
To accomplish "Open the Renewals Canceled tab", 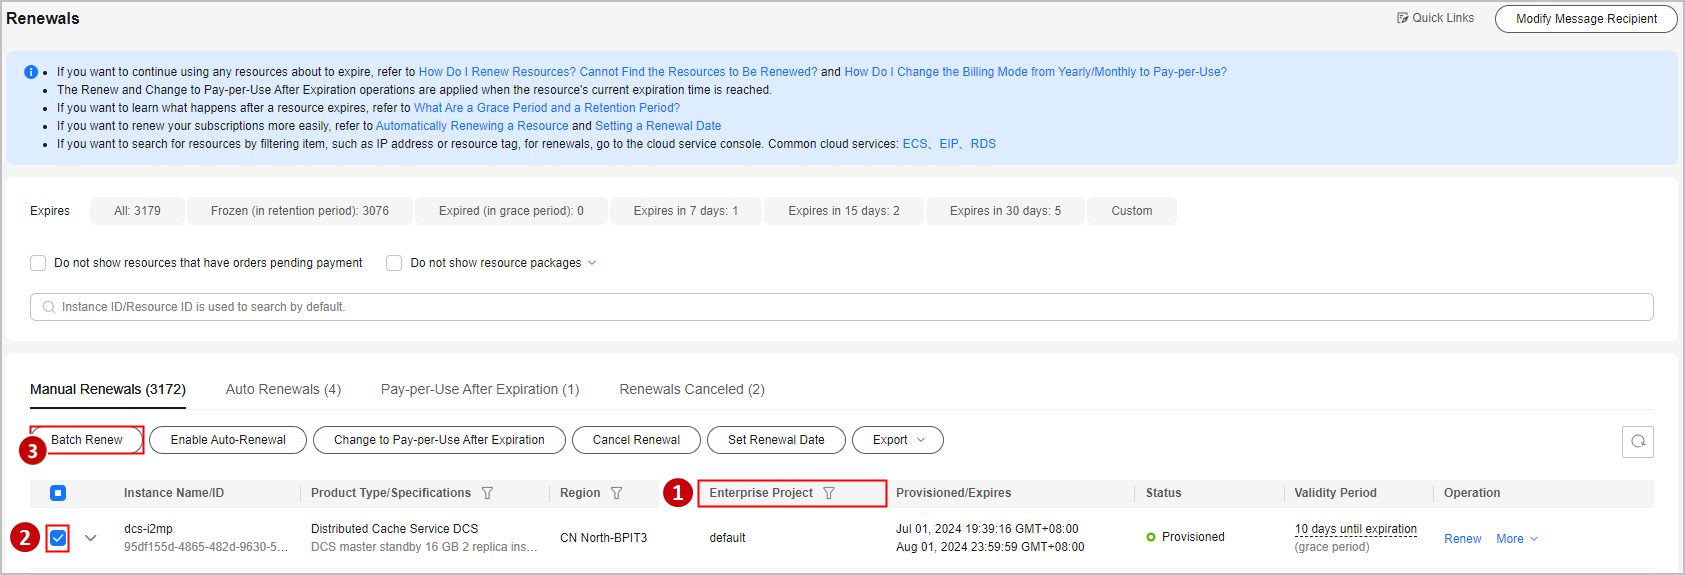I will [691, 389].
